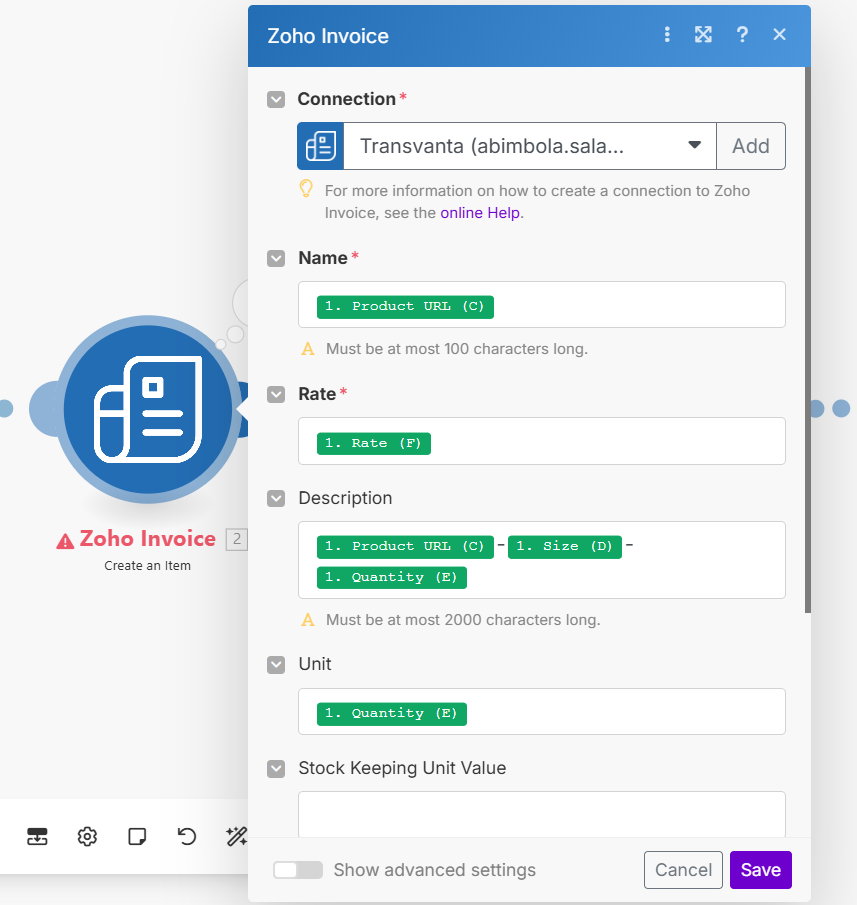Viewport: 857px width, 905px height.
Task: Collapse the Unit field chevron
Action: coord(276,664)
